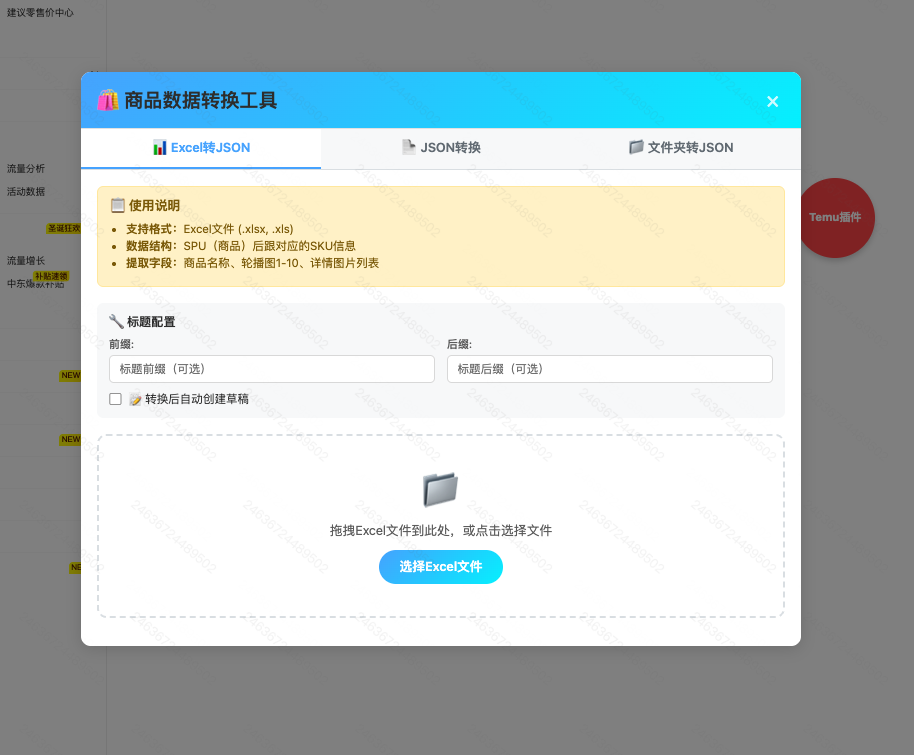Image resolution: width=914 pixels, height=755 pixels.
Task: Switch to the JSON转换 tab
Action: click(x=440, y=147)
